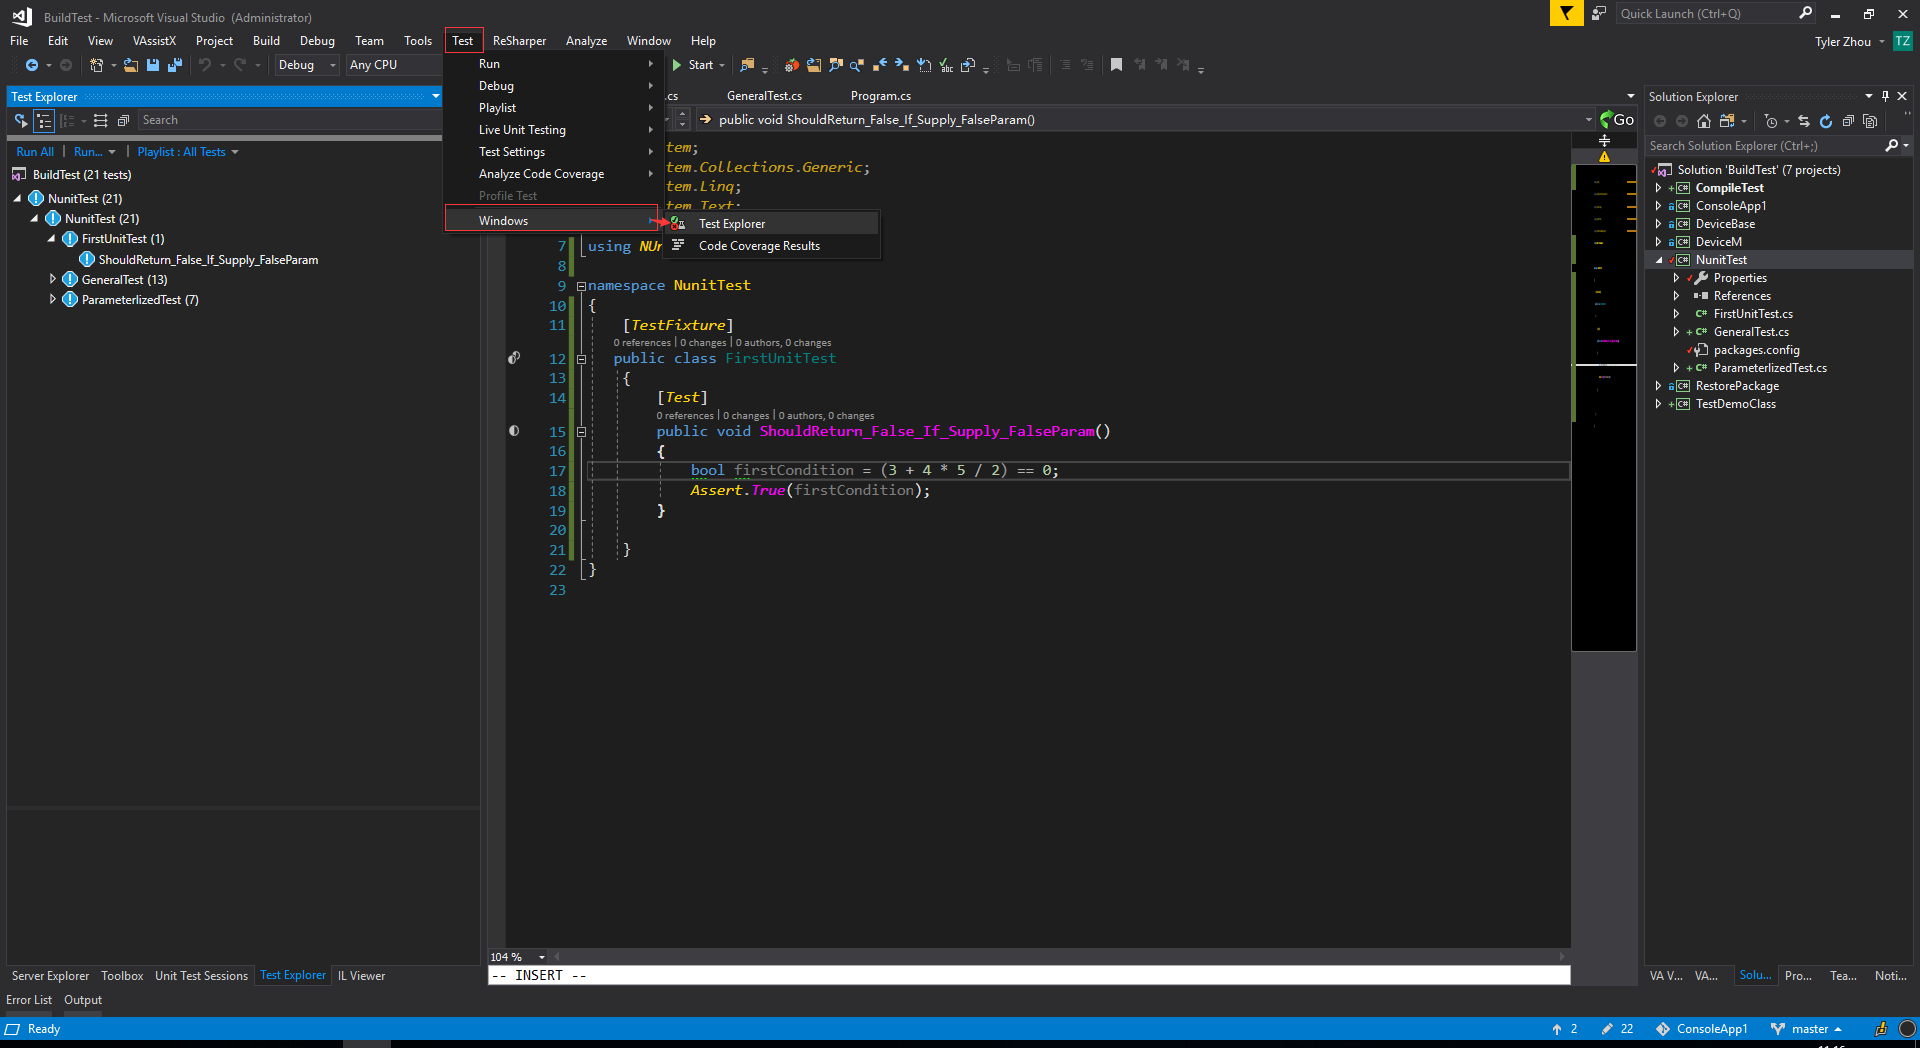
Task: Expand the ConsoleApp1 project node
Action: point(1658,206)
